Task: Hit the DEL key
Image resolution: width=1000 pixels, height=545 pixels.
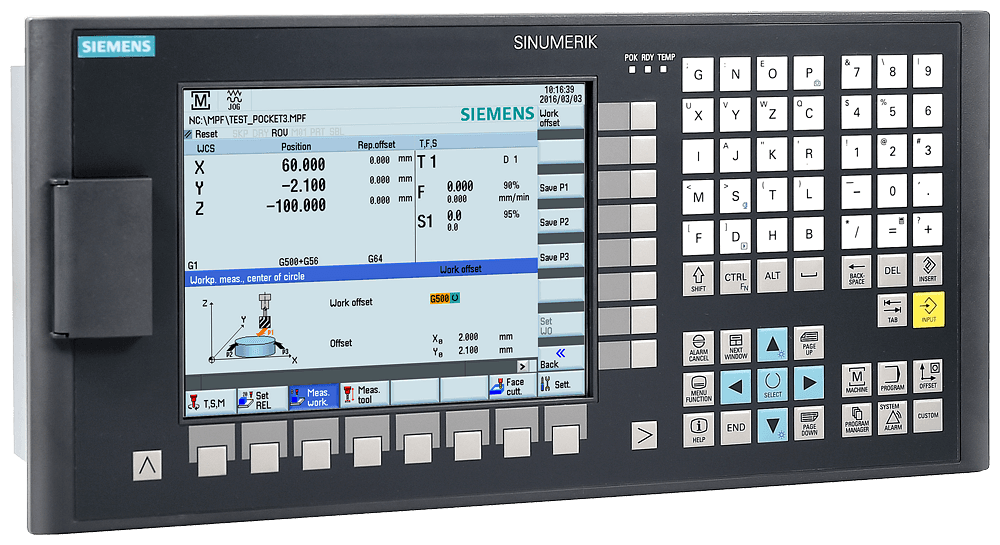Action: pyautogui.click(x=892, y=270)
